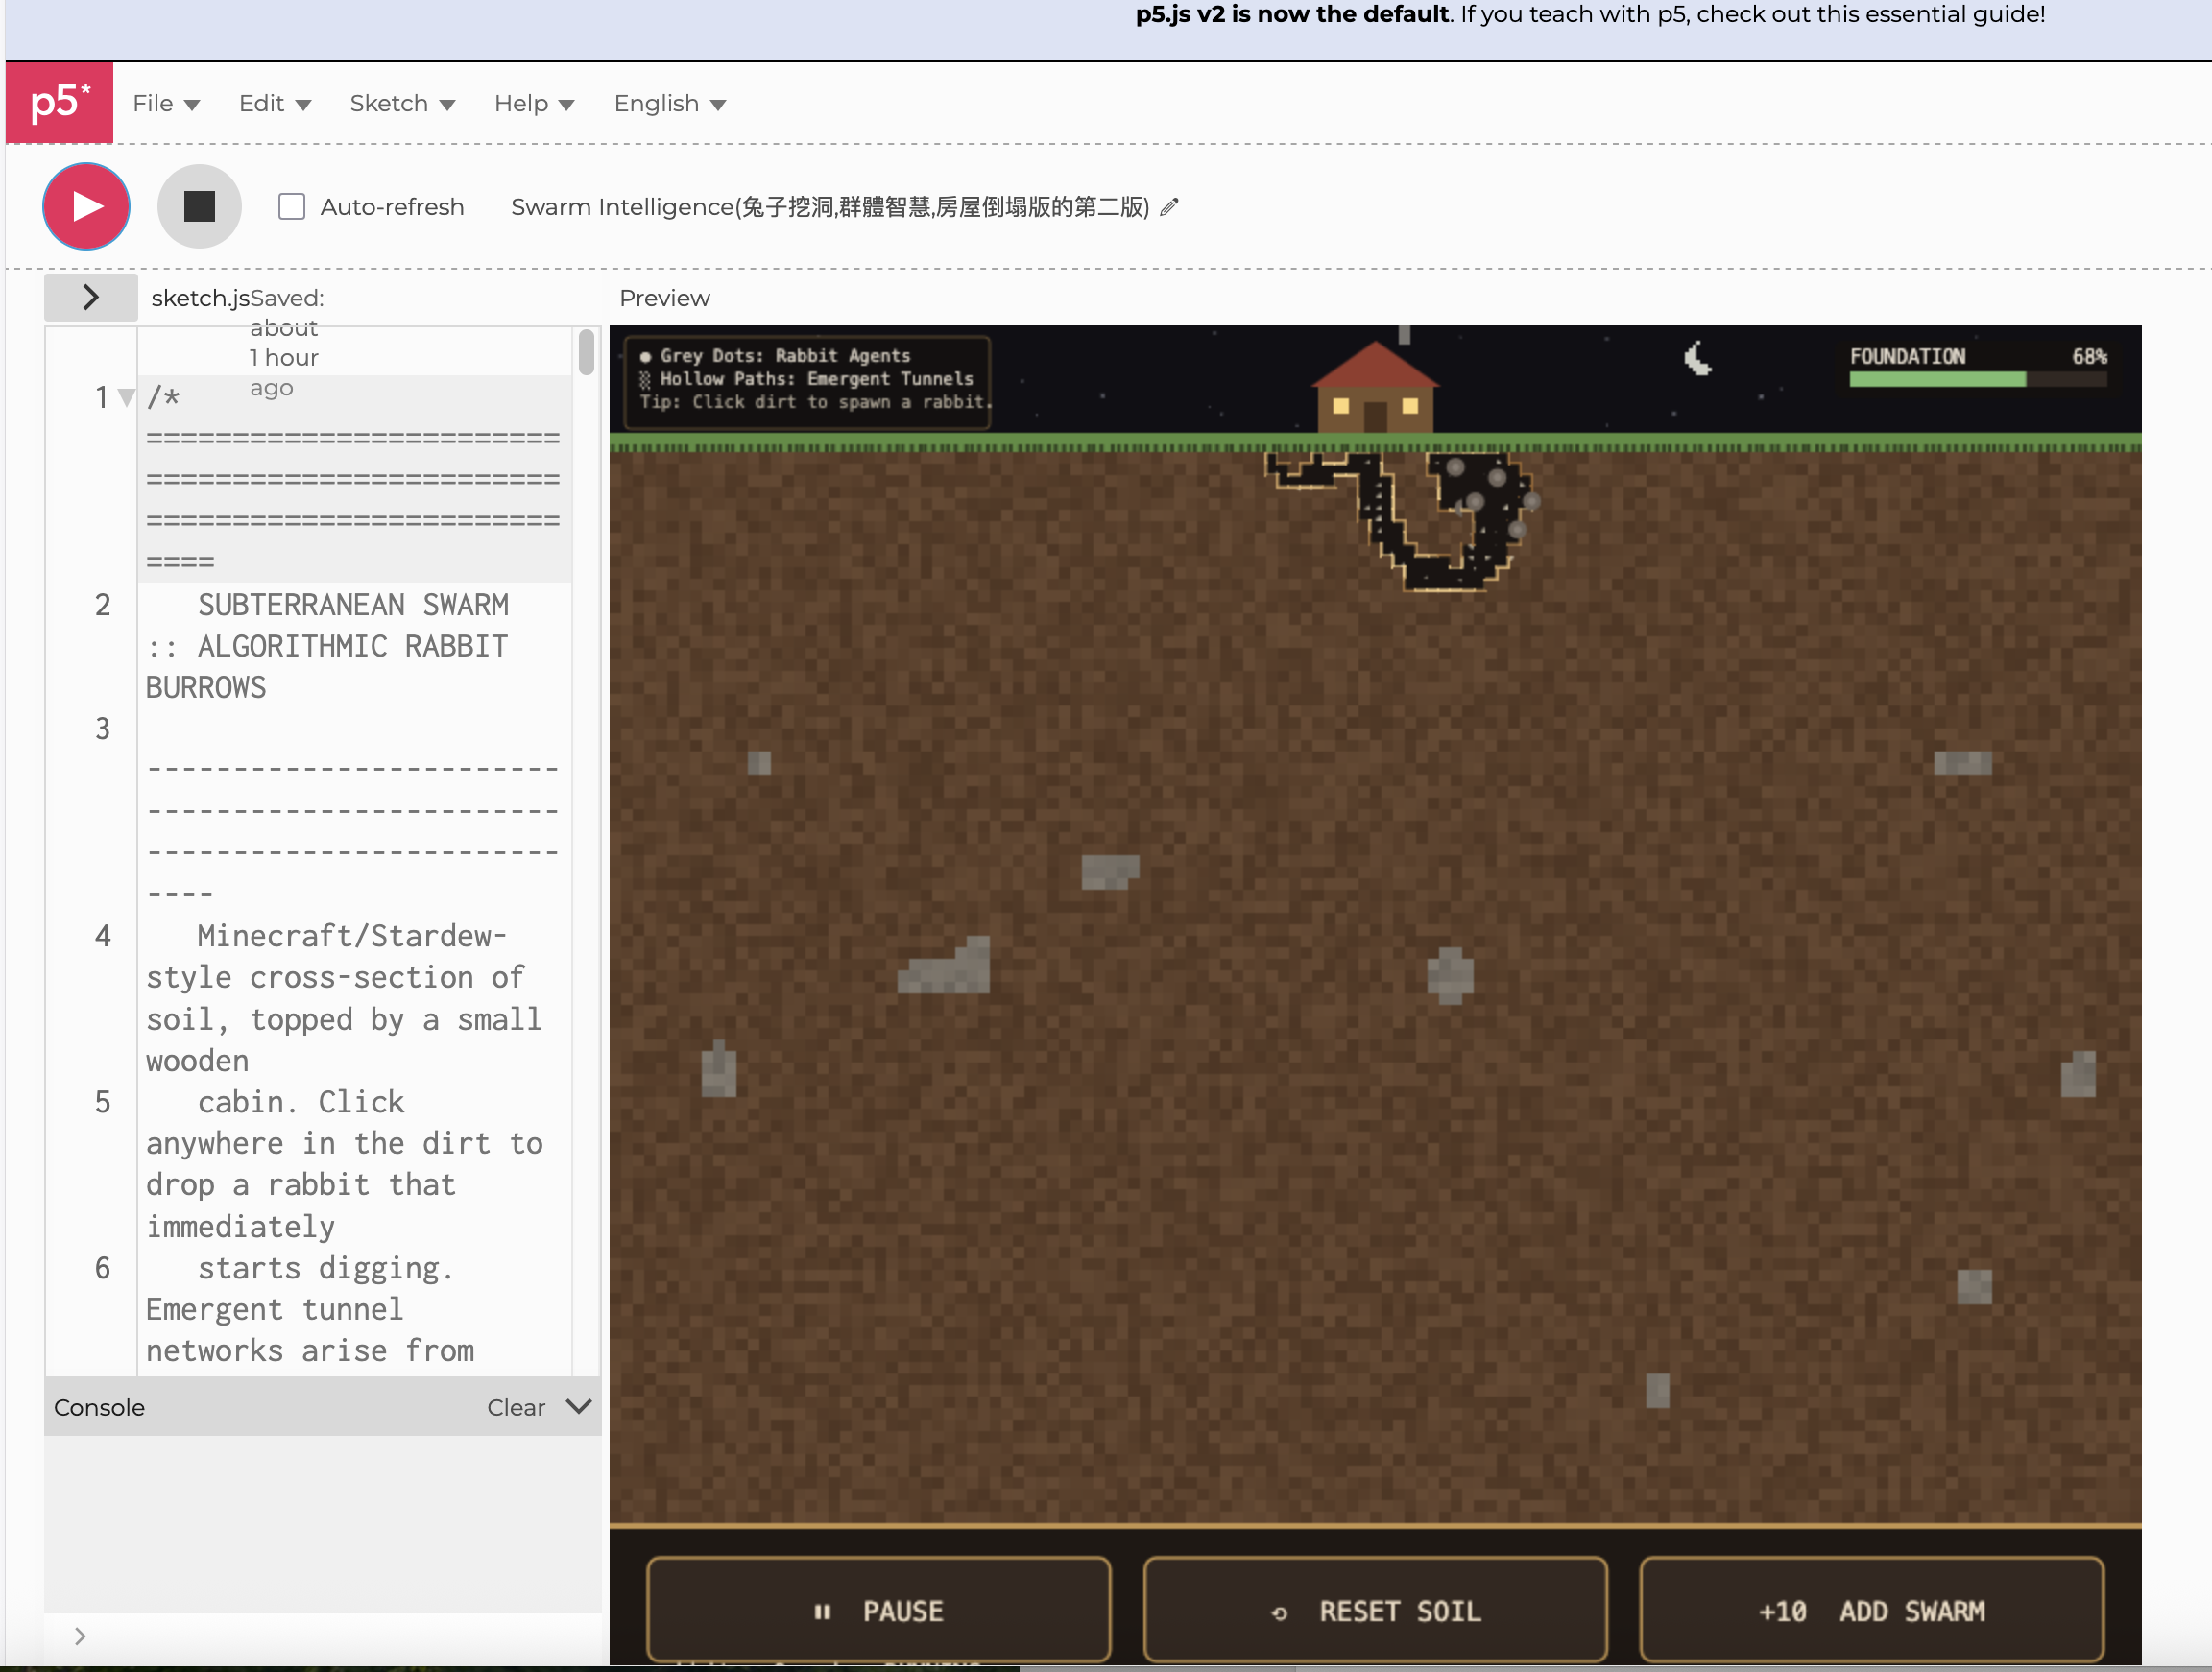Start the sketch with the play button
The height and width of the screenshot is (1672, 2212).
[87, 206]
